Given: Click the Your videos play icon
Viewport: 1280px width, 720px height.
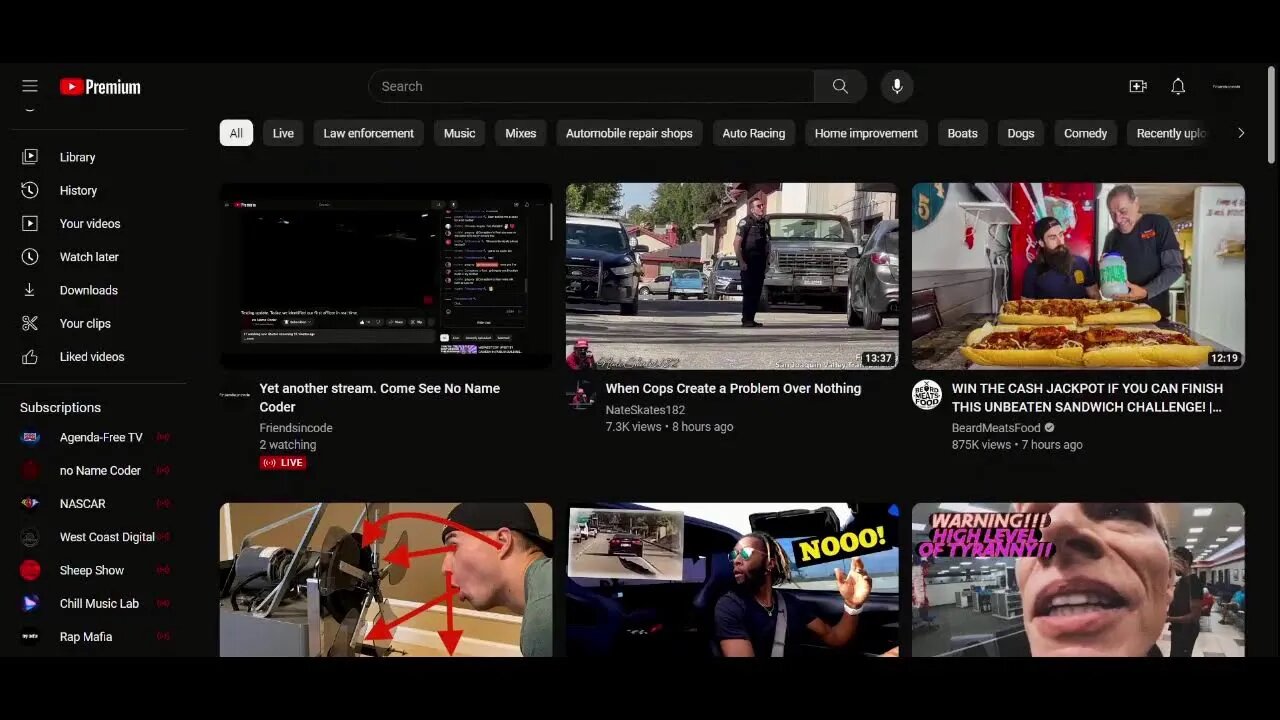Looking at the screenshot, I should point(30,223).
